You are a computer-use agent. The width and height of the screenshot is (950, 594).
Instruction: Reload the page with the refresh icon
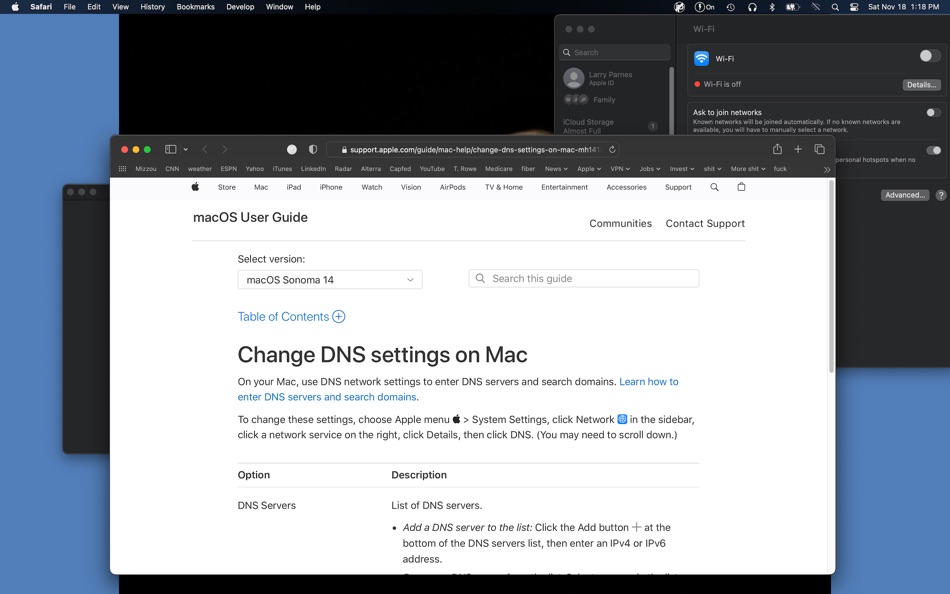point(612,149)
